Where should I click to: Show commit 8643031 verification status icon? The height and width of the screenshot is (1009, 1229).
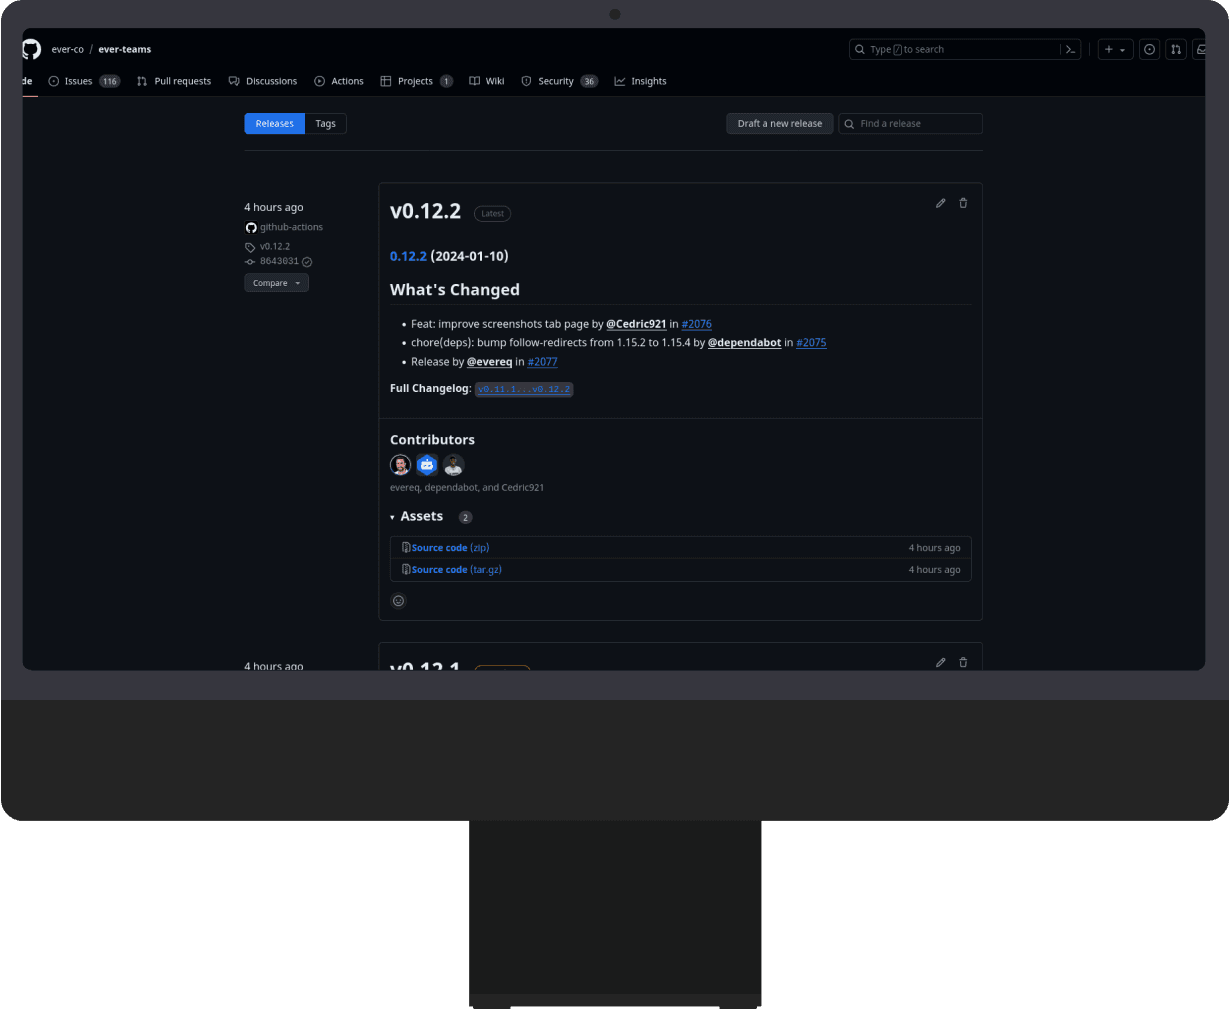[x=307, y=262]
